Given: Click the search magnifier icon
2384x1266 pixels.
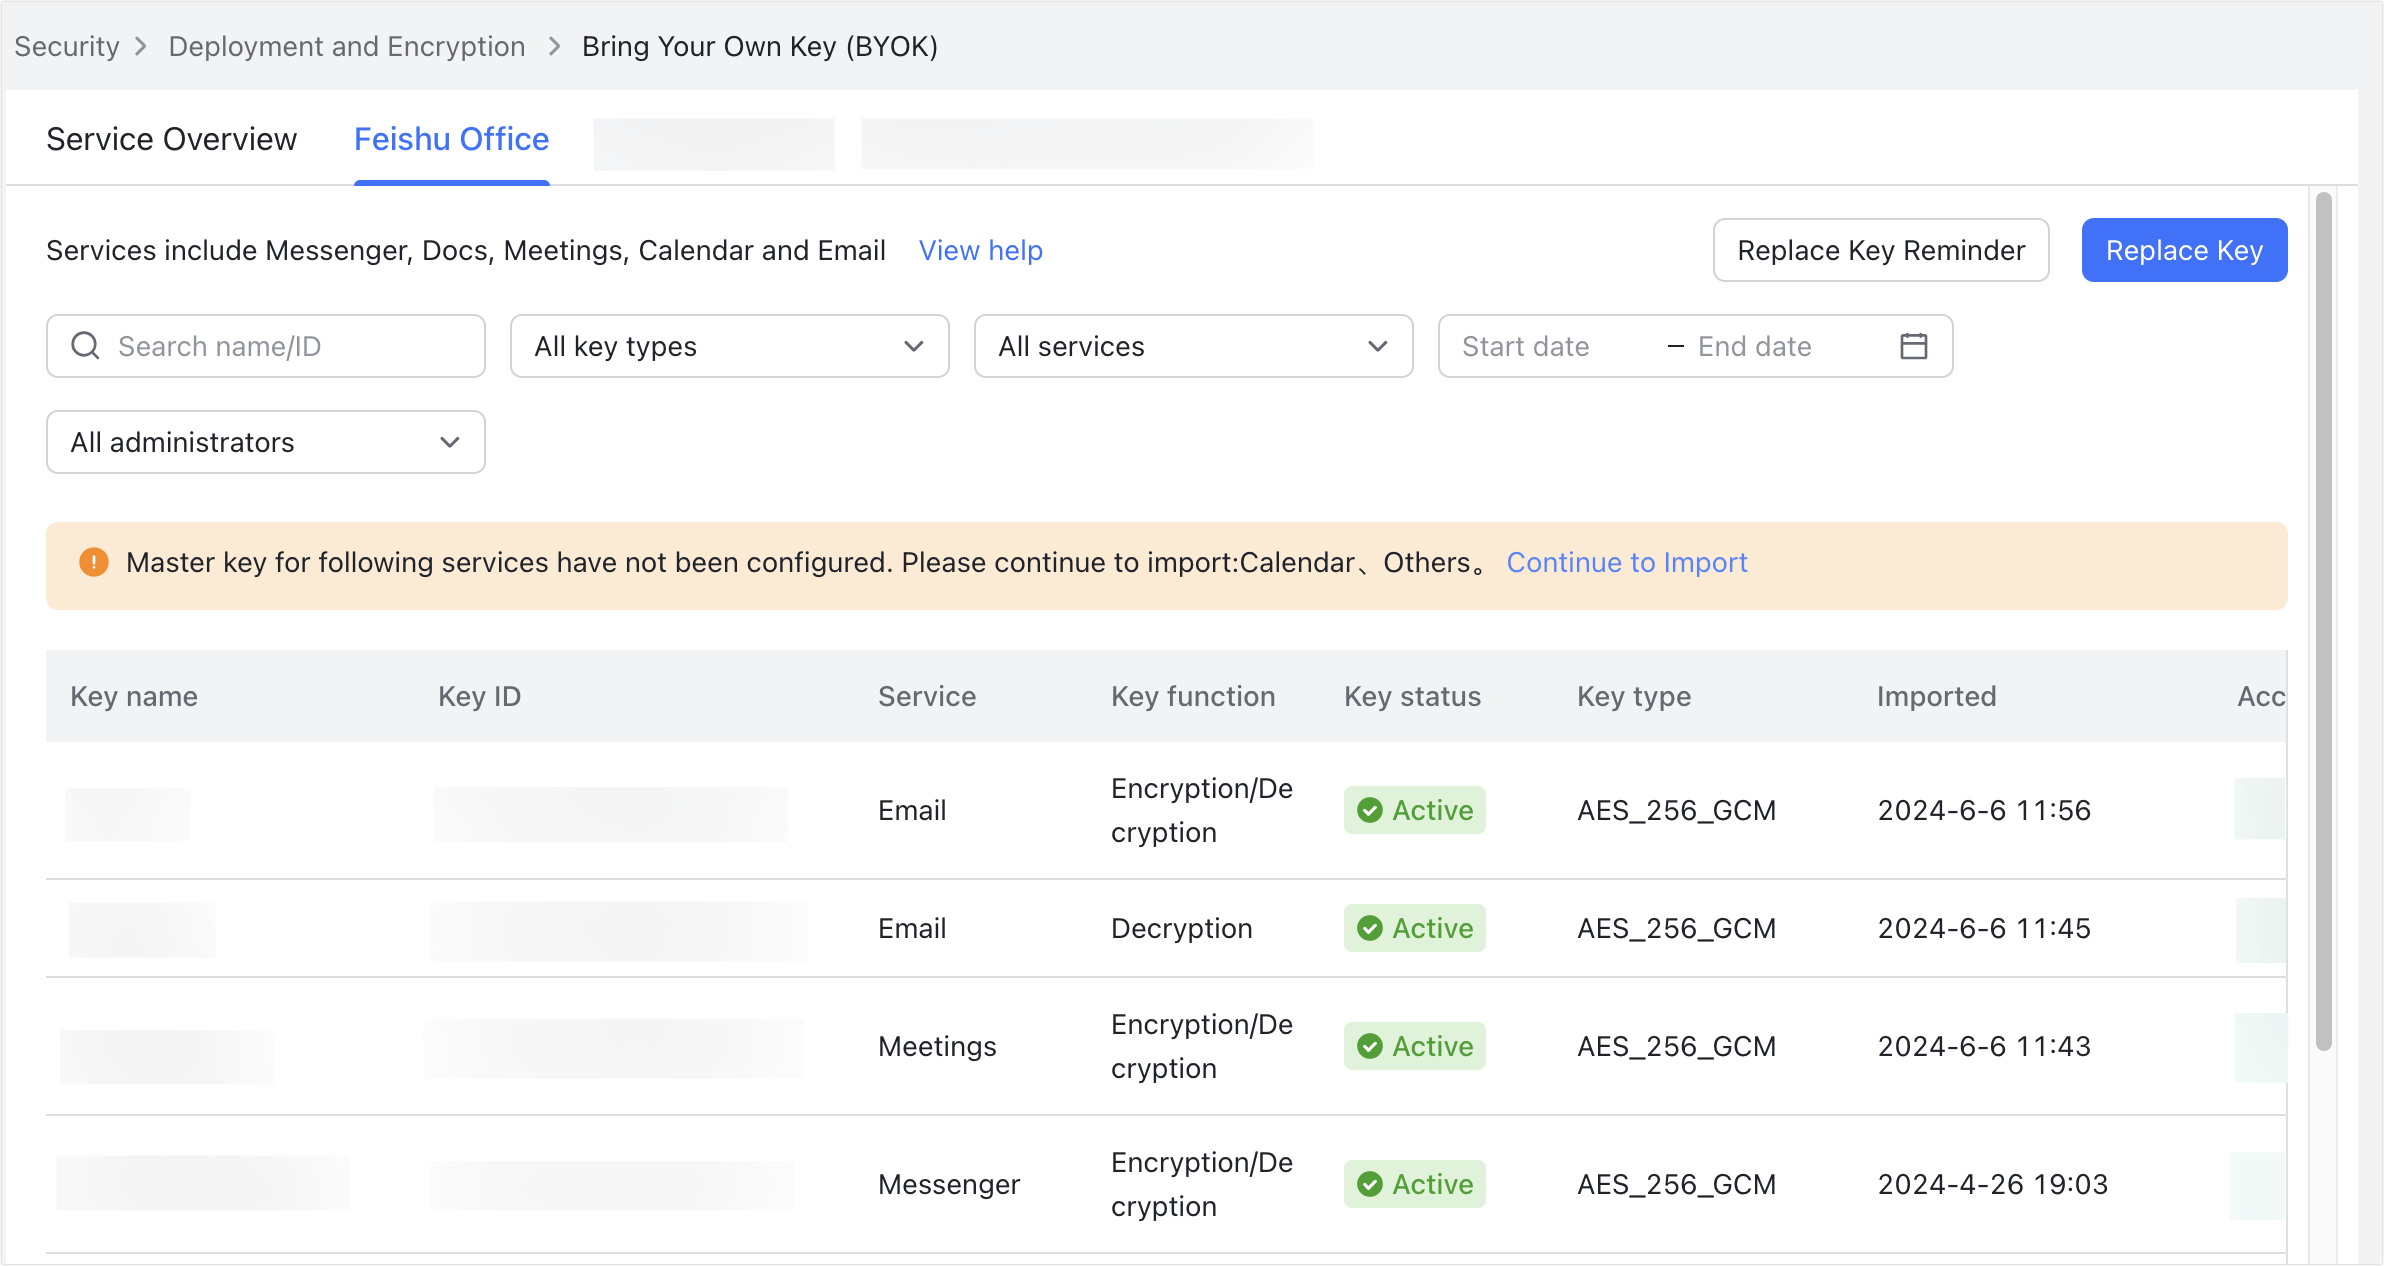Looking at the screenshot, I should [x=86, y=346].
